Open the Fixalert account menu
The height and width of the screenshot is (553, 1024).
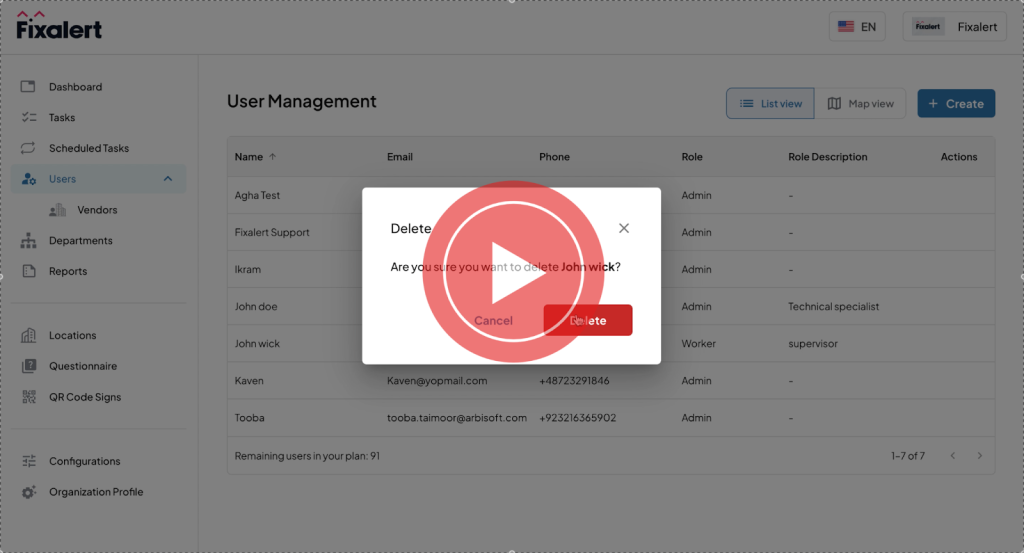[x=955, y=27]
